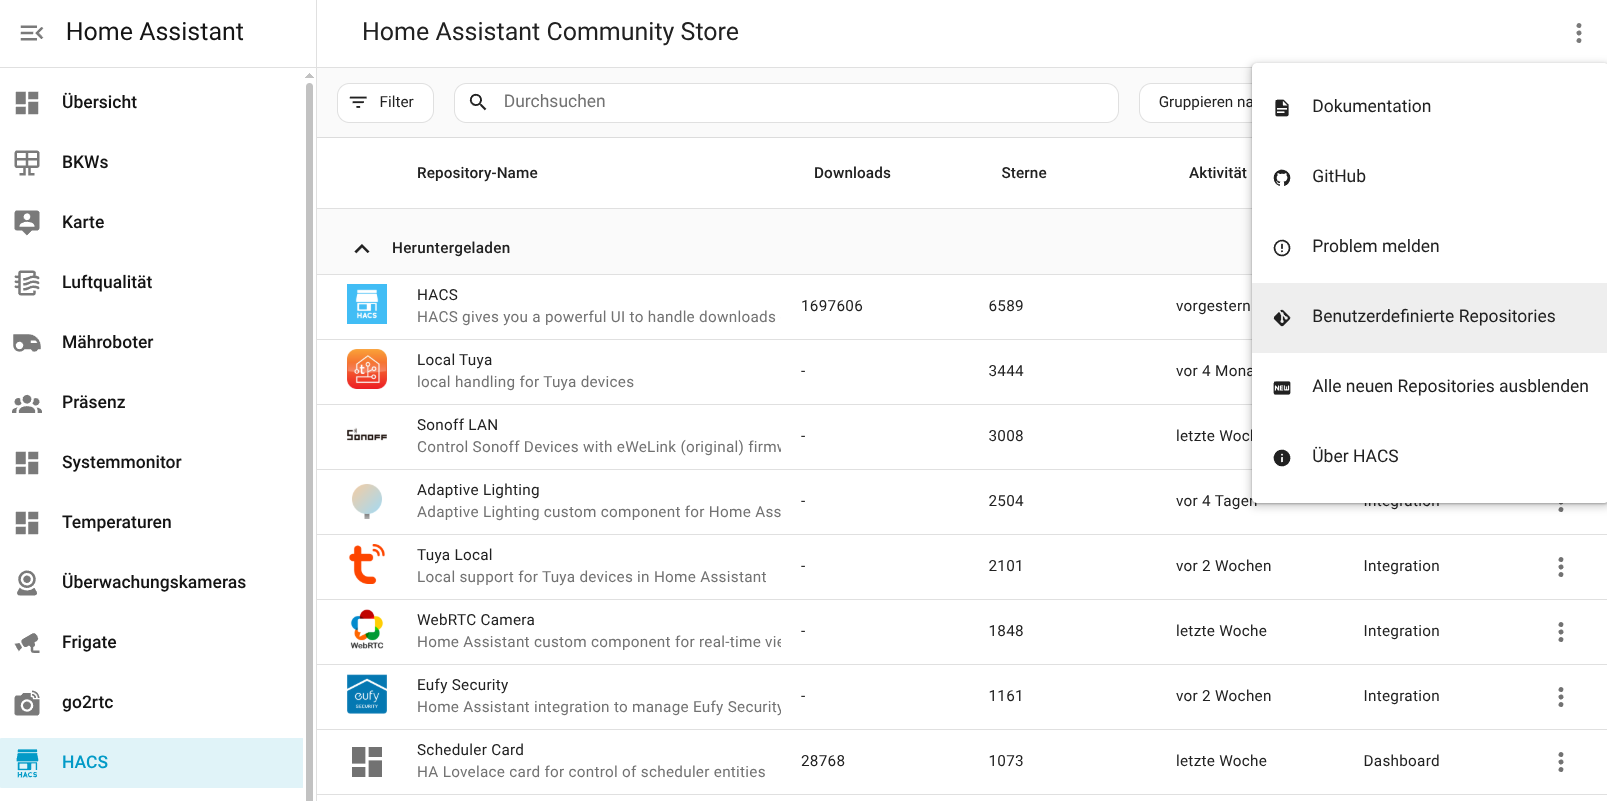Click the Durchsuchen search field
The width and height of the screenshot is (1607, 801).
(786, 103)
